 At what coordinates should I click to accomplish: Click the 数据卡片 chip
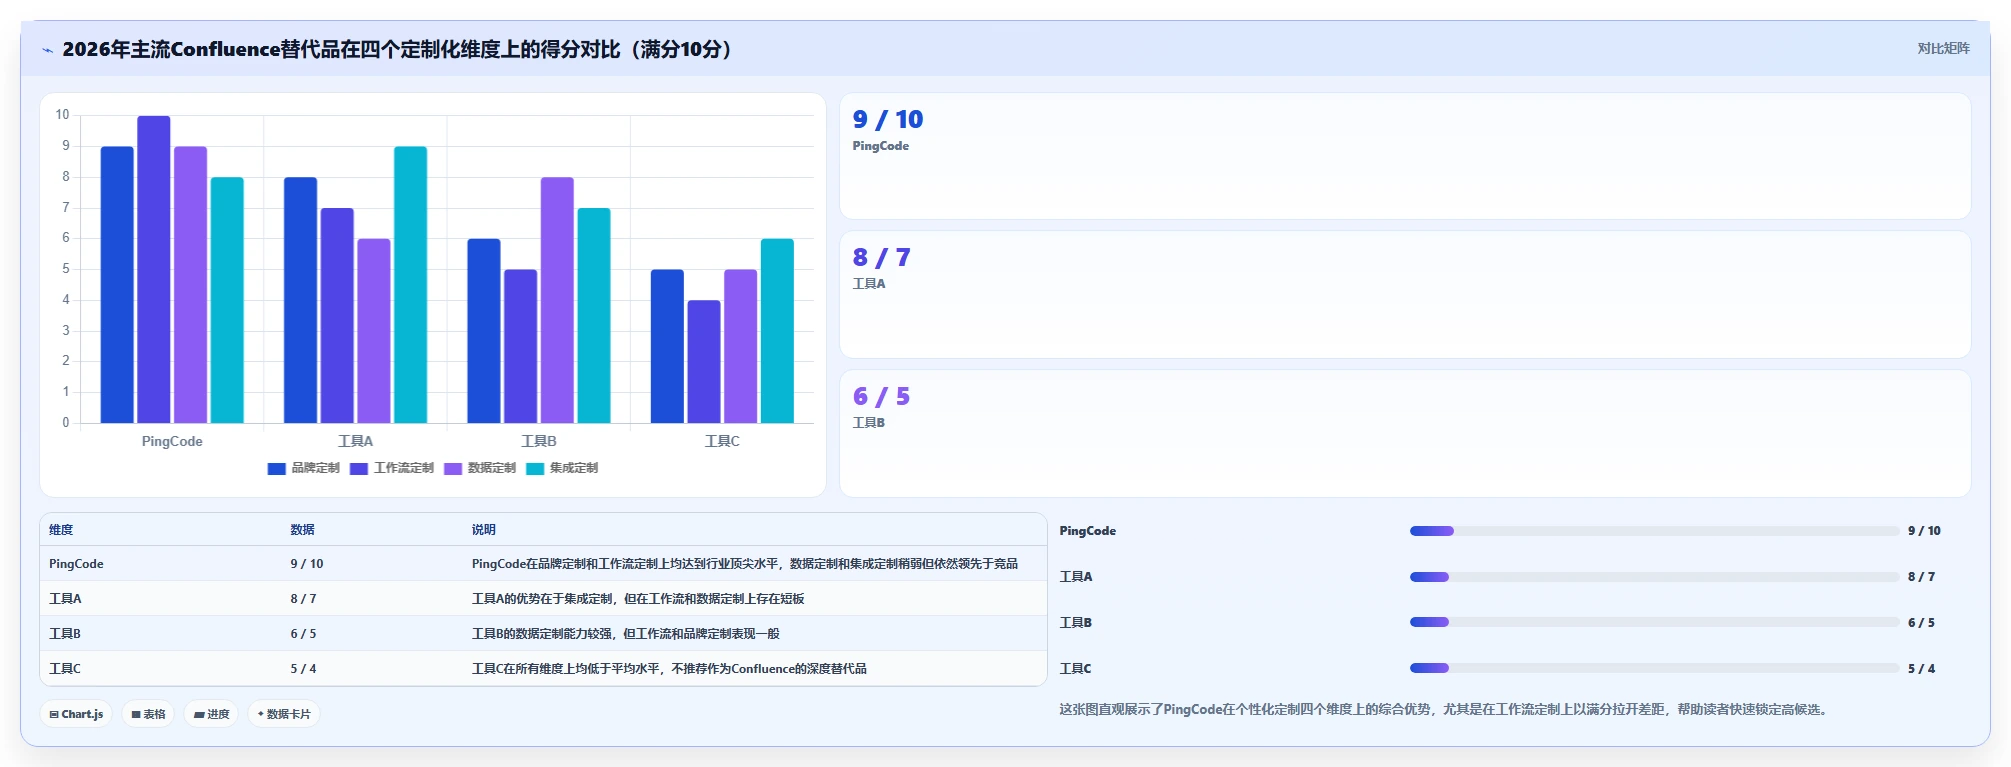tap(284, 714)
